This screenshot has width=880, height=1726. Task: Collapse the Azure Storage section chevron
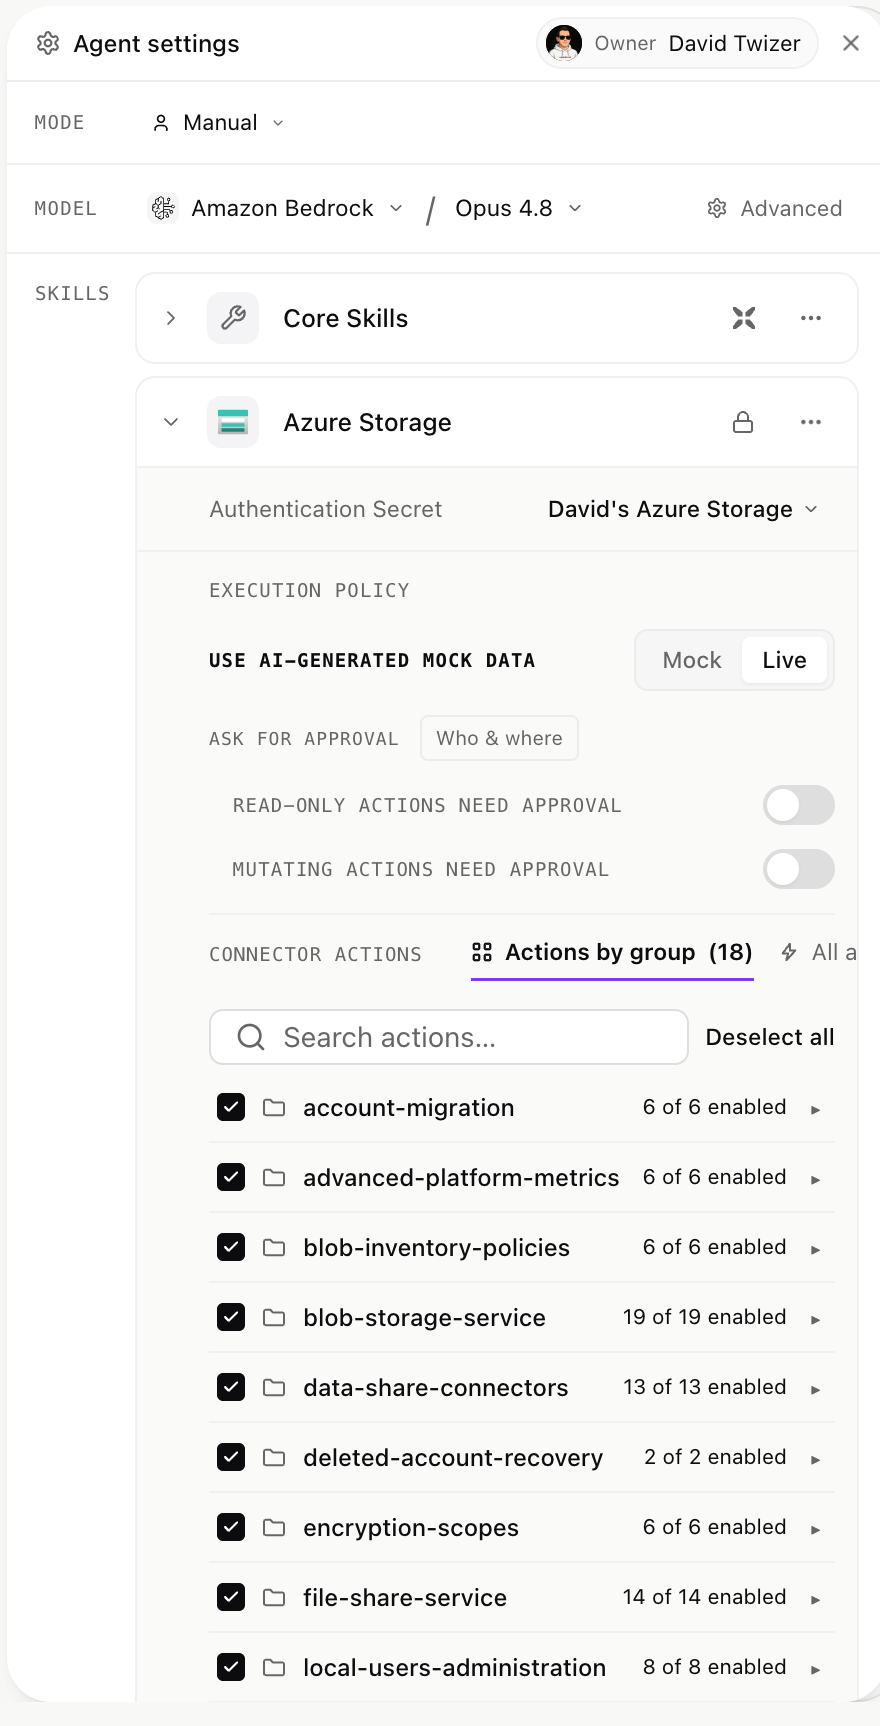tap(171, 422)
